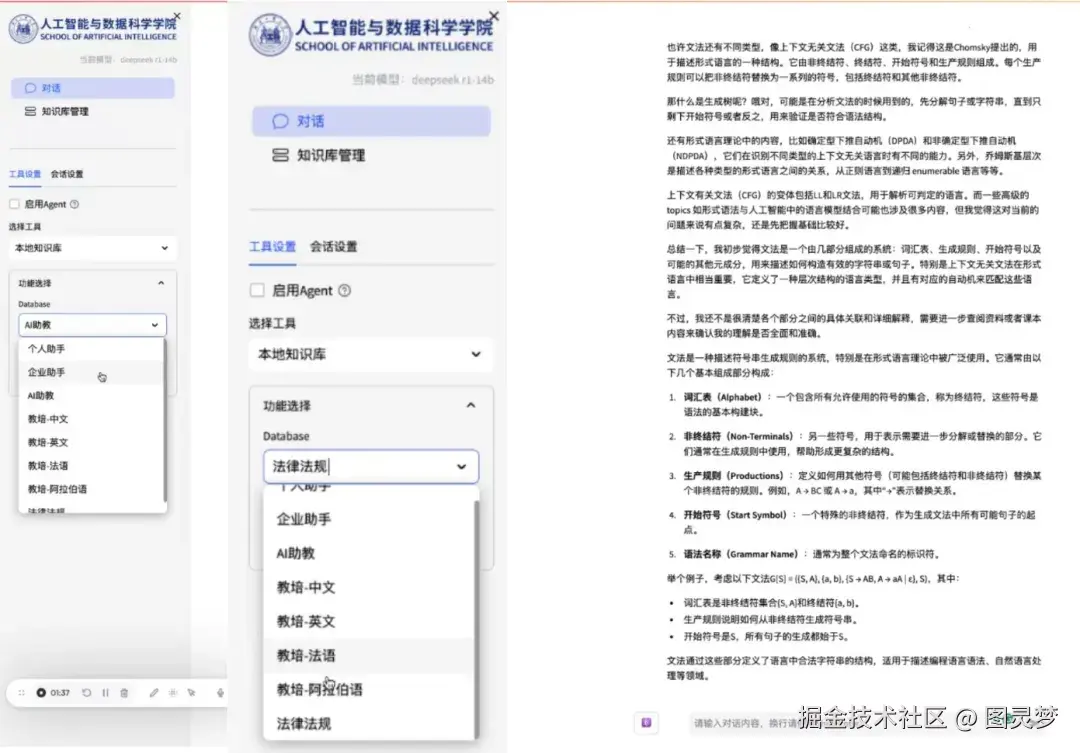Click the chat bubble icon in enlarged panel
The height and width of the screenshot is (753, 1080).
[x=280, y=121]
